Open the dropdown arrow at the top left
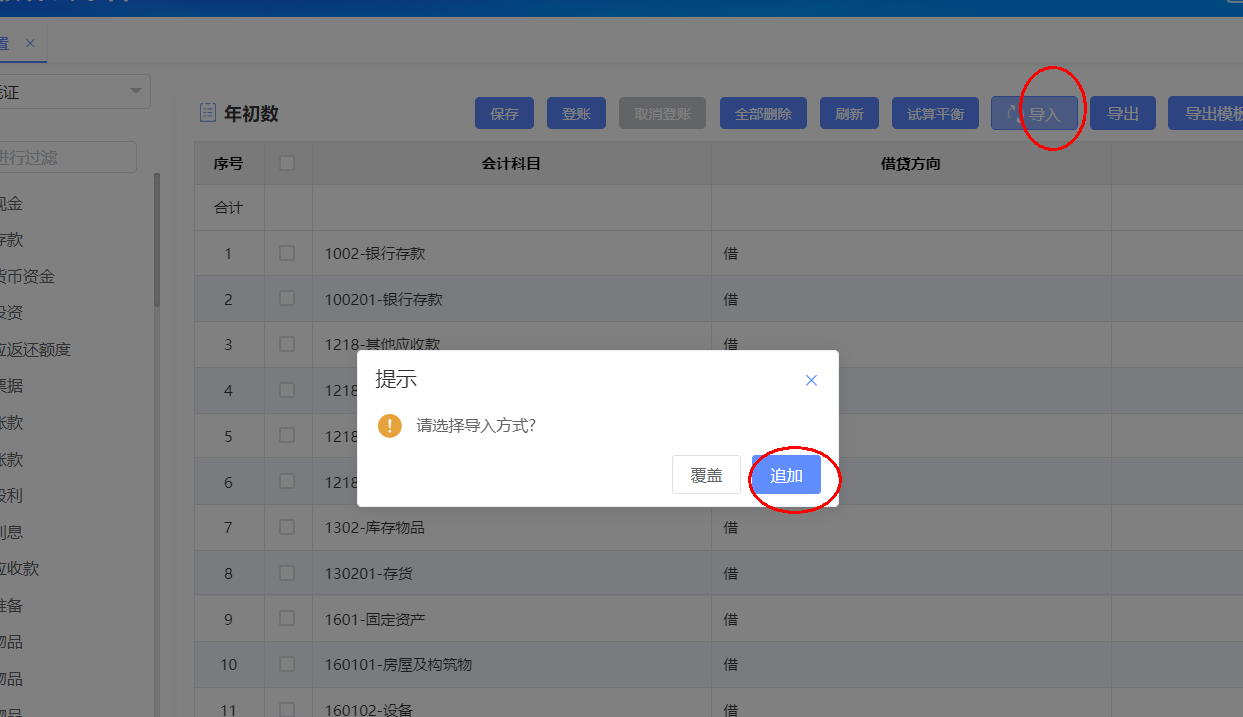Viewport: 1243px width, 717px height. [x=136, y=92]
